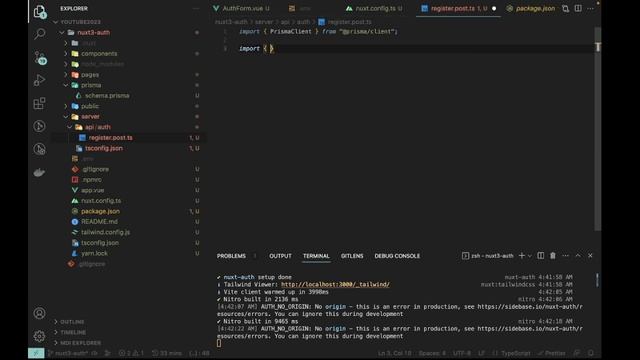Open the PROBLEMS panel tab
The image size is (640, 360).
coord(231,256)
